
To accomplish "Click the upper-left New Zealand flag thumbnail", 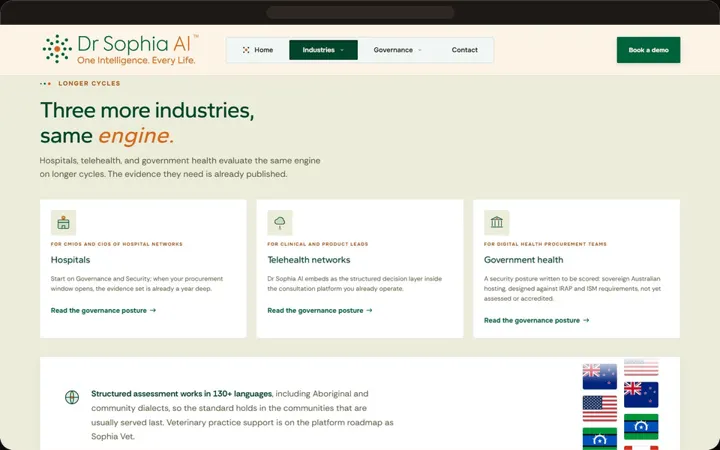I will [x=600, y=377].
